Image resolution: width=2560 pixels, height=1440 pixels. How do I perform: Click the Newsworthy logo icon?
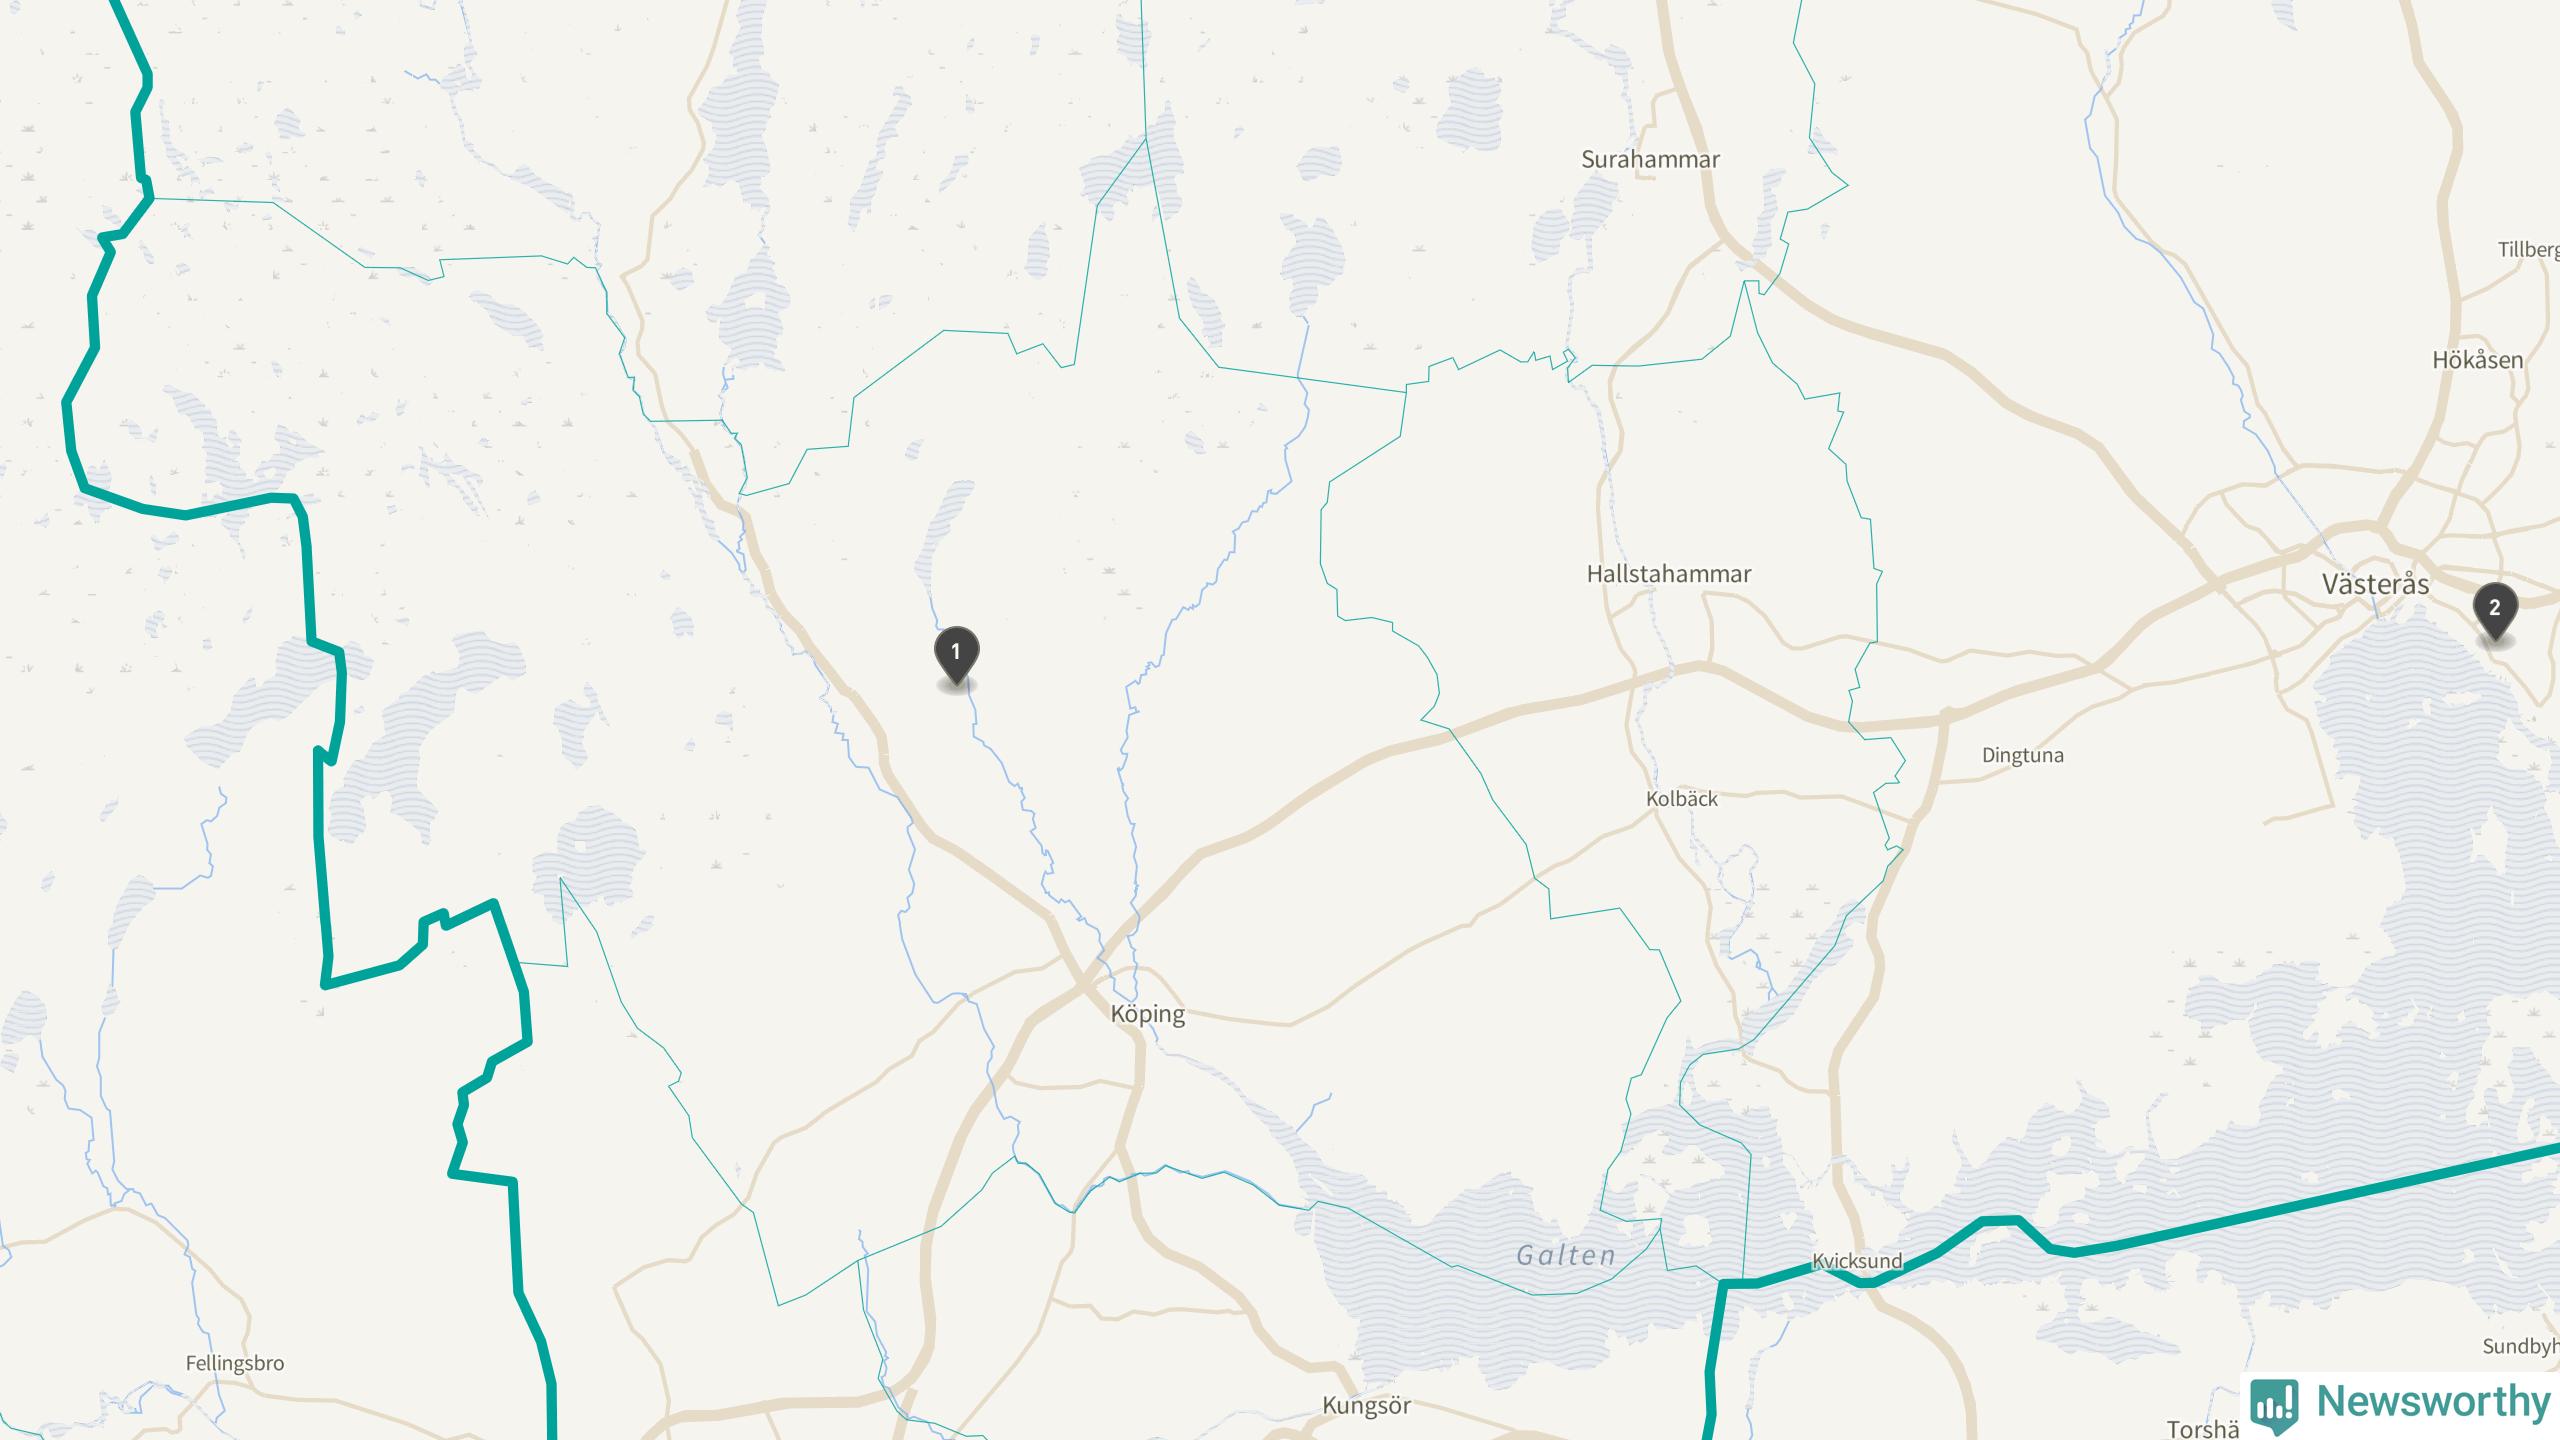(2274, 1404)
